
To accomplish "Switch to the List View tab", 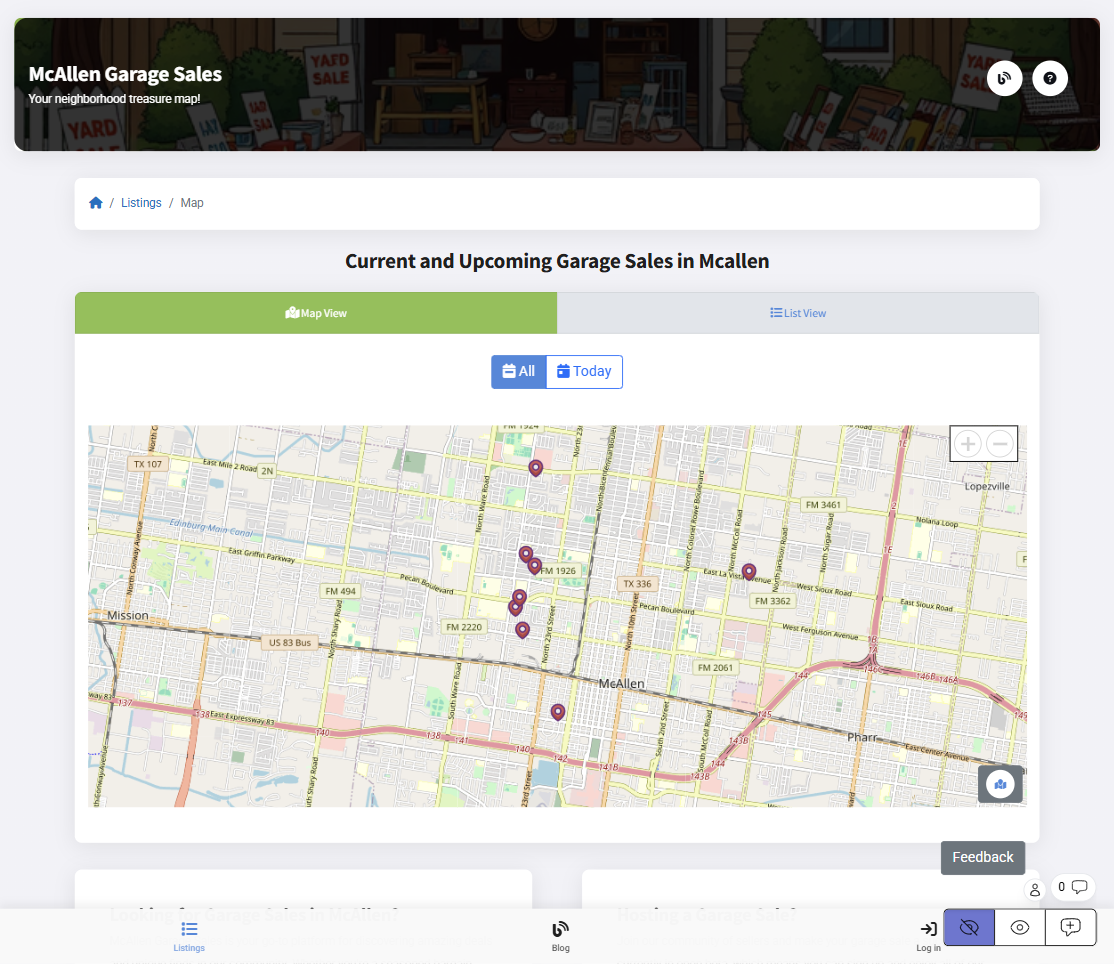I will point(797,313).
